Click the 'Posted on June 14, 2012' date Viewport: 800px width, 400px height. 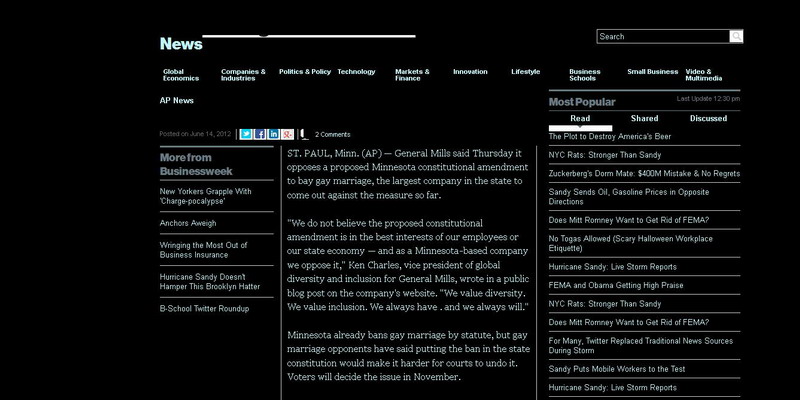[x=195, y=134]
